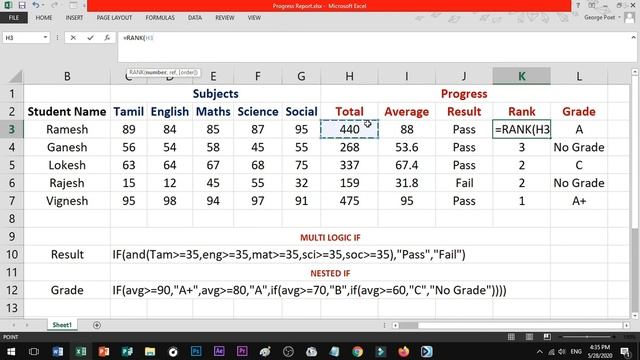Collapse the formula bar using chevron
Screen dimensions: 640x360
click(x=633, y=37)
